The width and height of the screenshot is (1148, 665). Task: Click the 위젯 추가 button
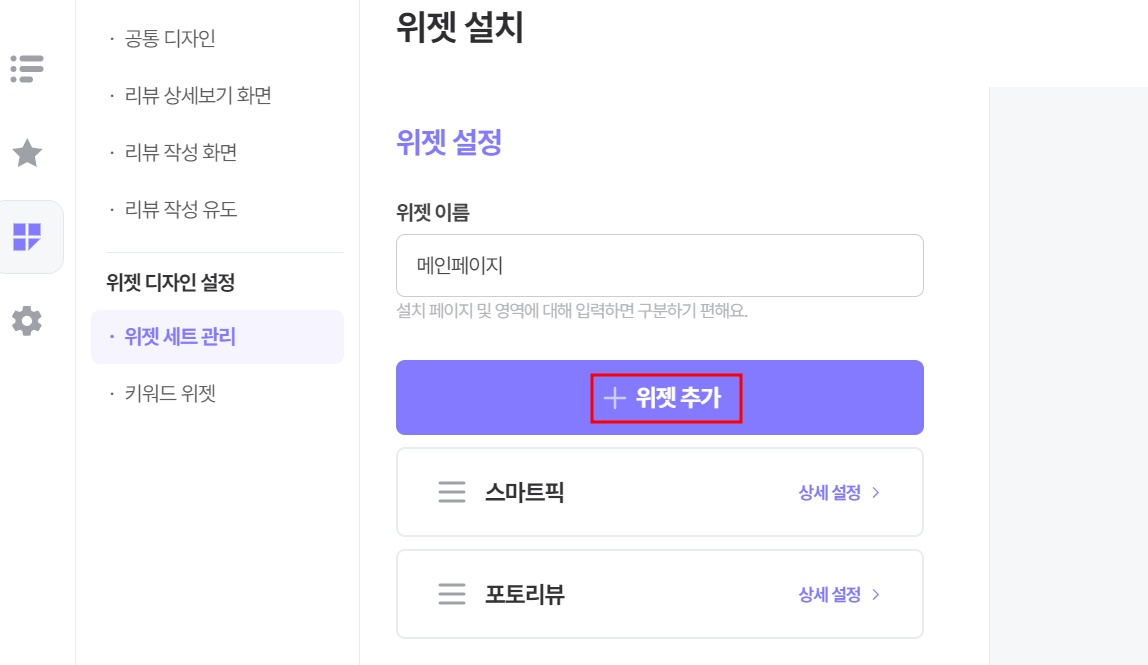click(x=660, y=398)
